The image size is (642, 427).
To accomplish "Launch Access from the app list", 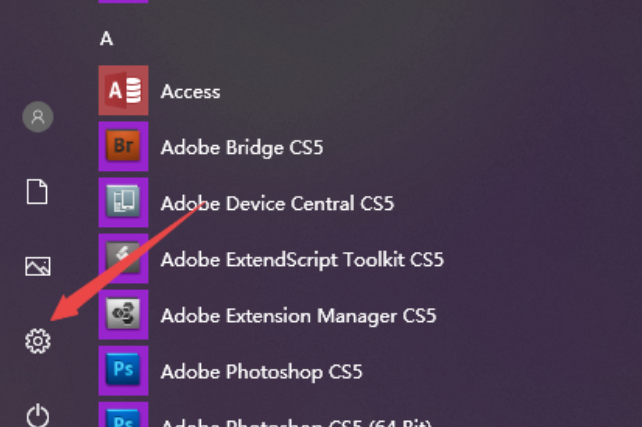I will 190,91.
